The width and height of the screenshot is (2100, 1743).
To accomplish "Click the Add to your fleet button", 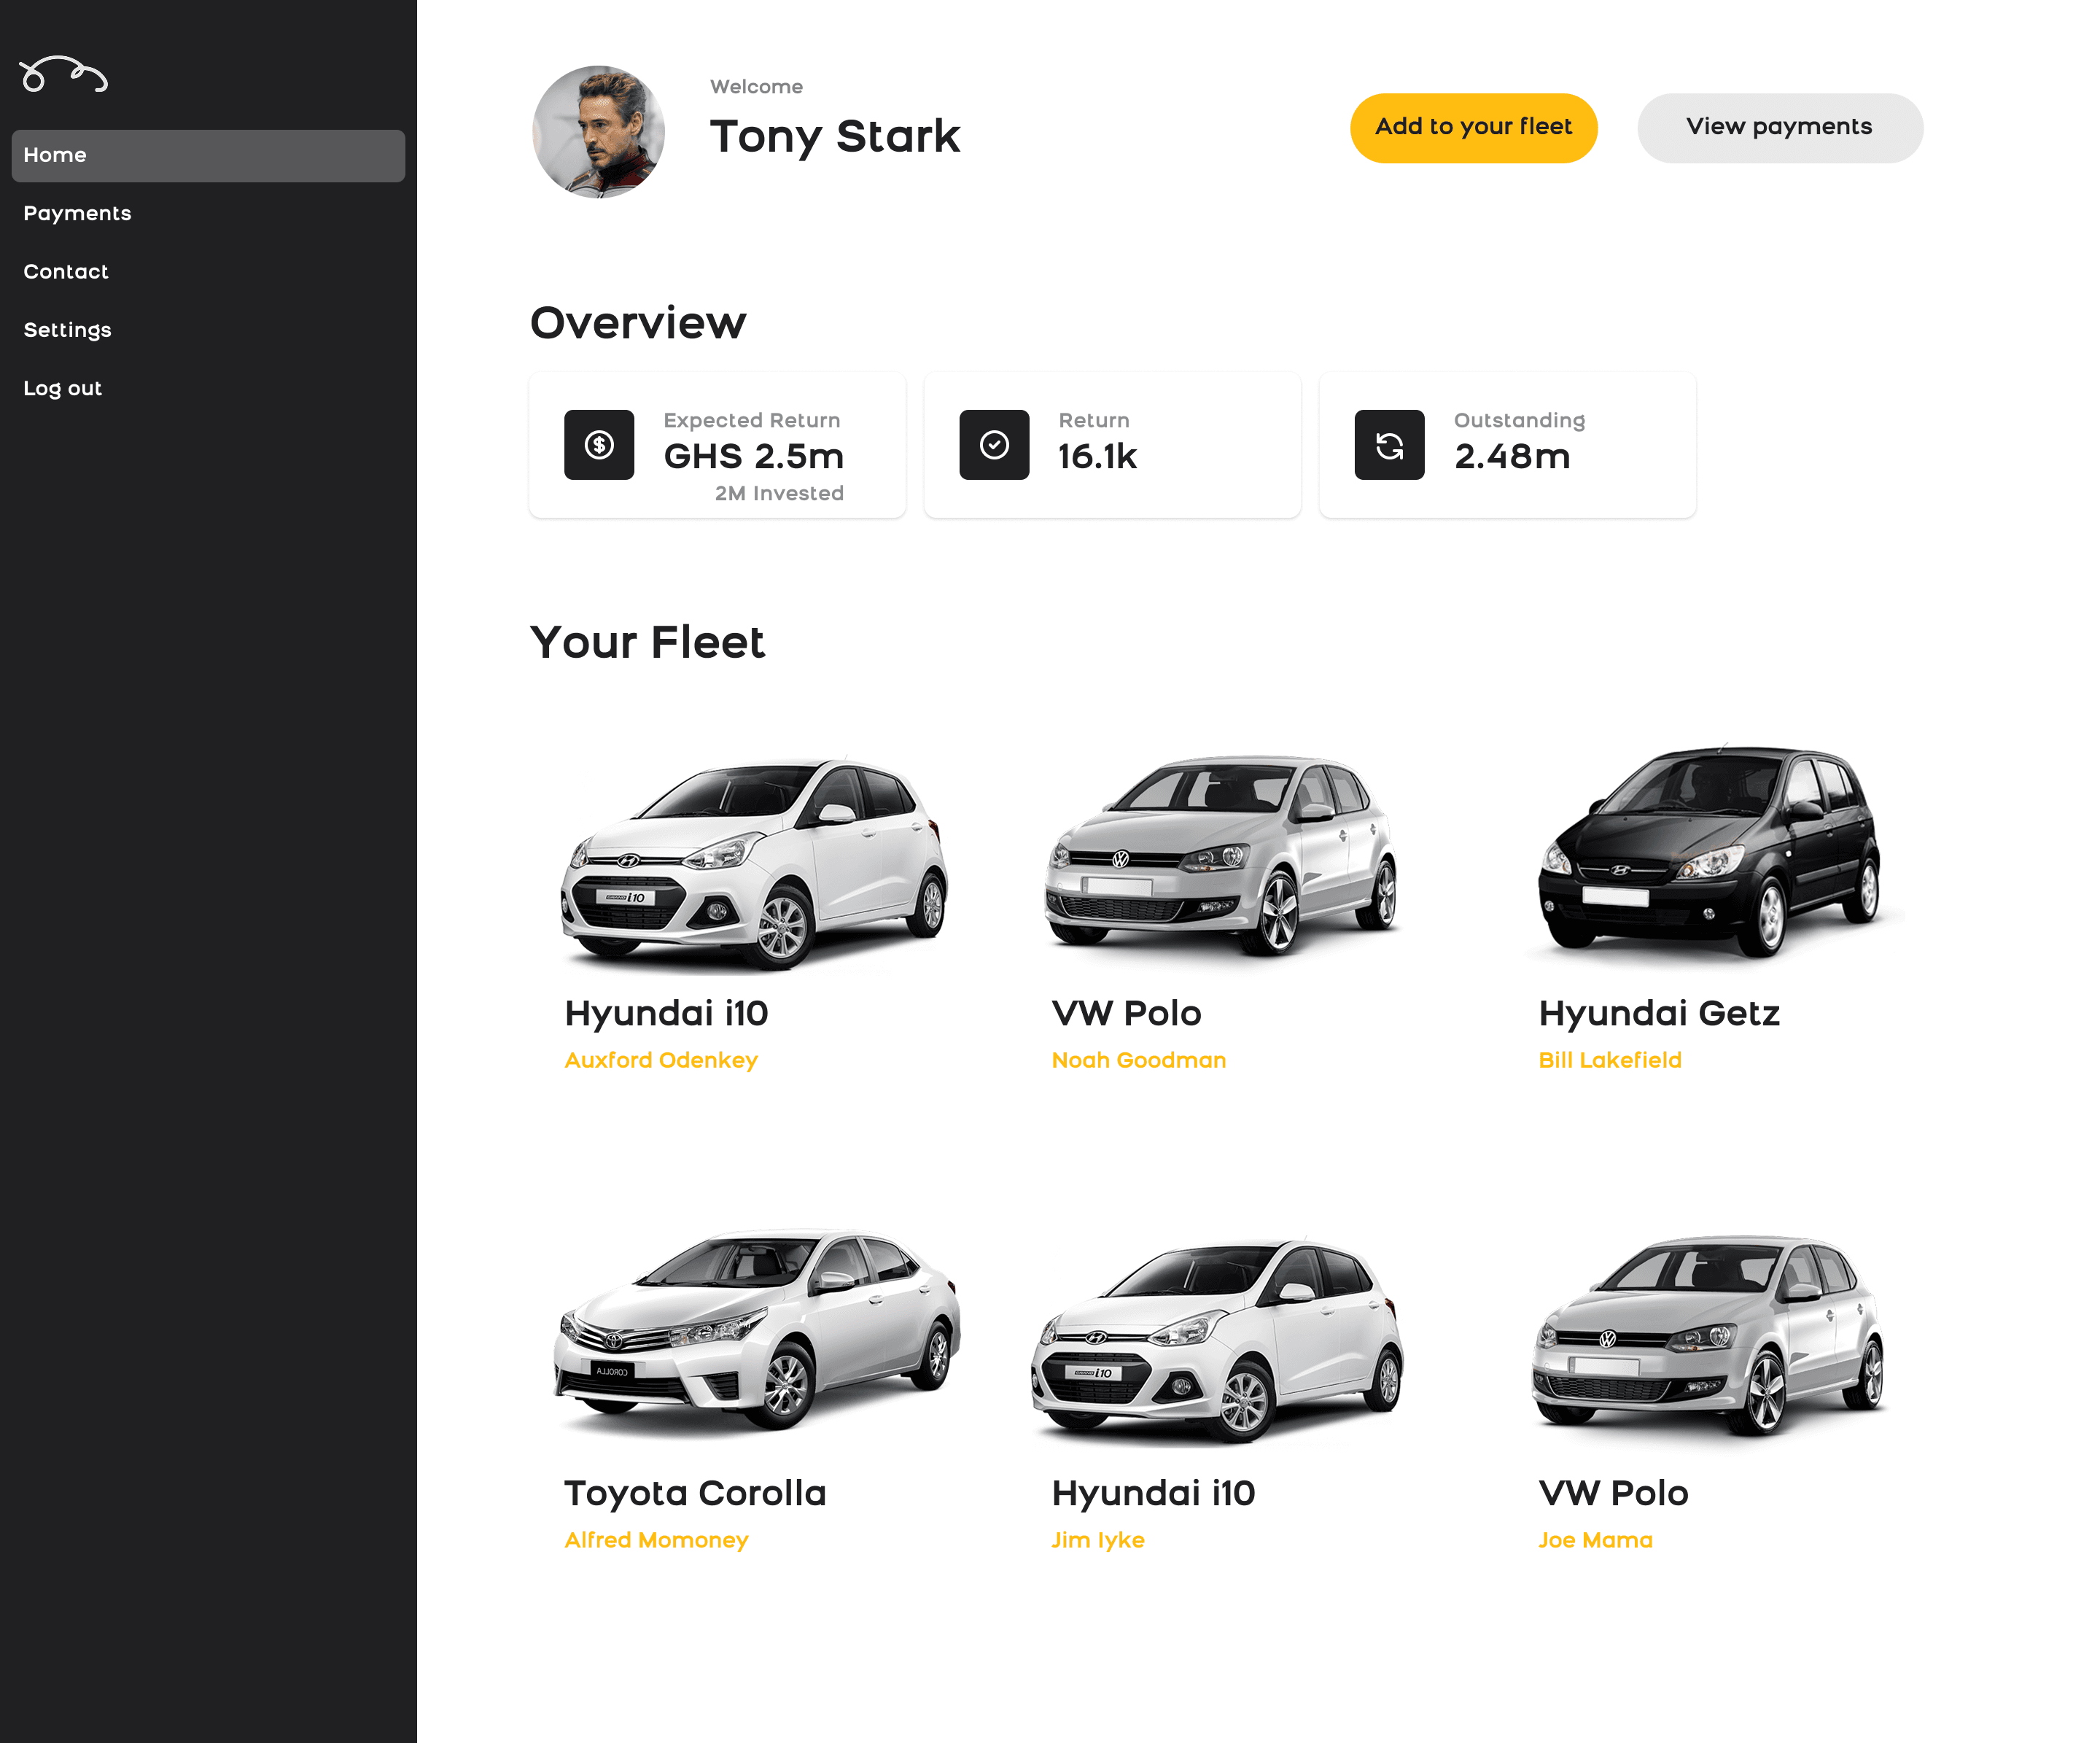I will pyautogui.click(x=1473, y=128).
